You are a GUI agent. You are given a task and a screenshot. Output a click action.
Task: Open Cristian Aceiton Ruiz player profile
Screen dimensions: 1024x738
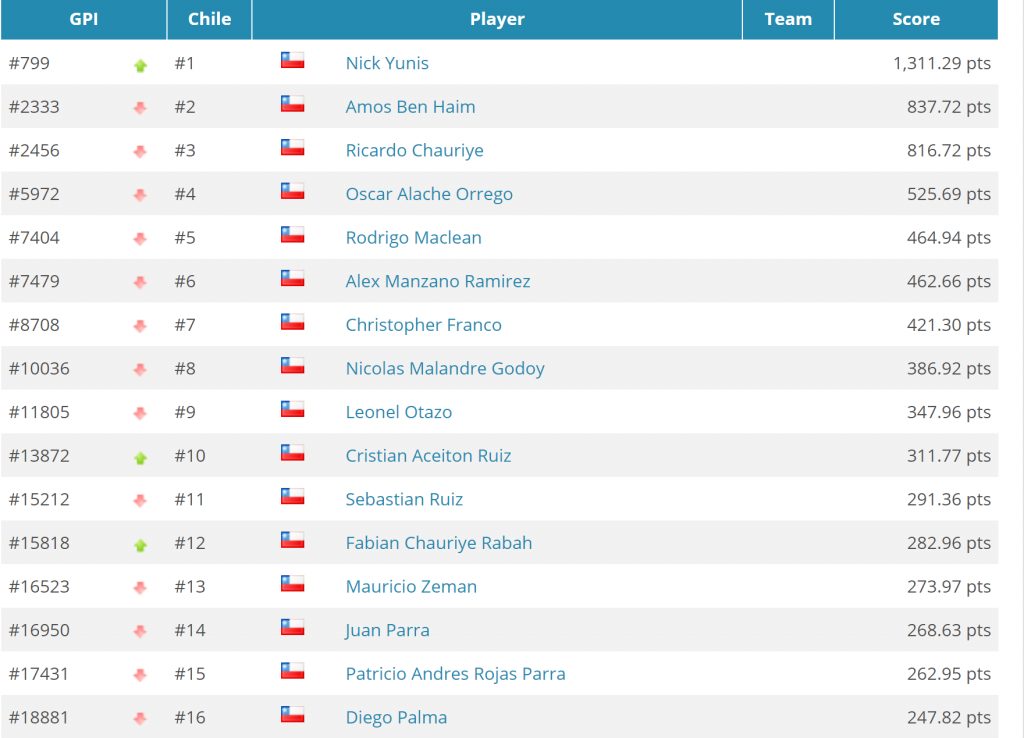click(428, 456)
